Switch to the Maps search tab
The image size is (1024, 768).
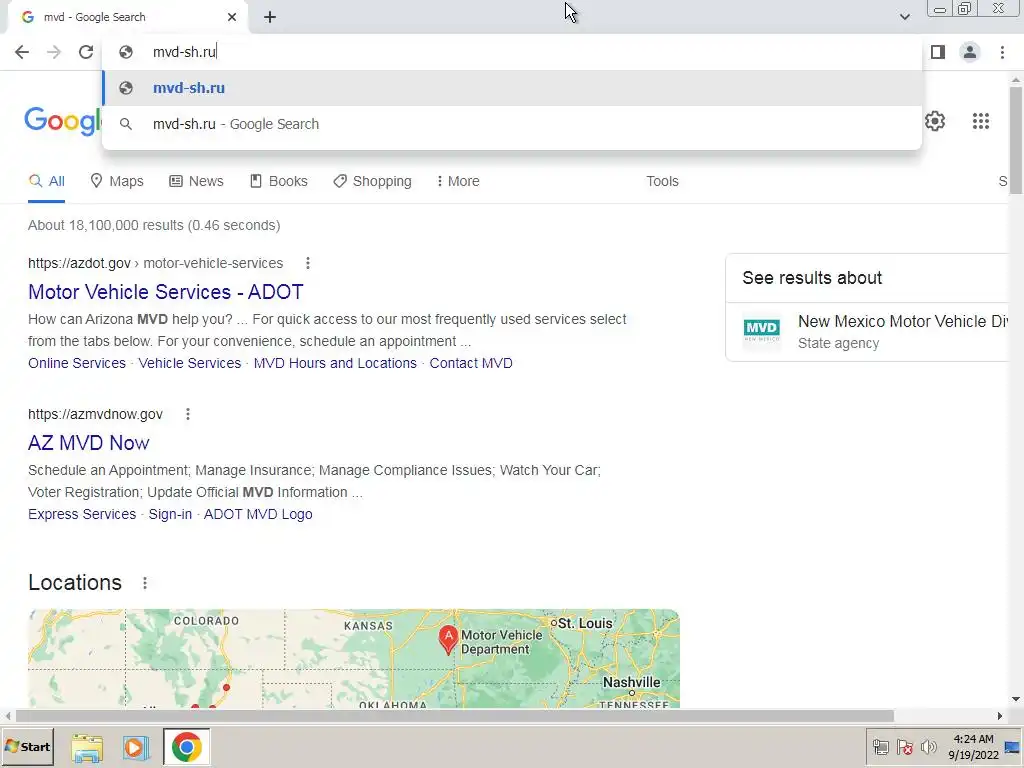point(117,182)
